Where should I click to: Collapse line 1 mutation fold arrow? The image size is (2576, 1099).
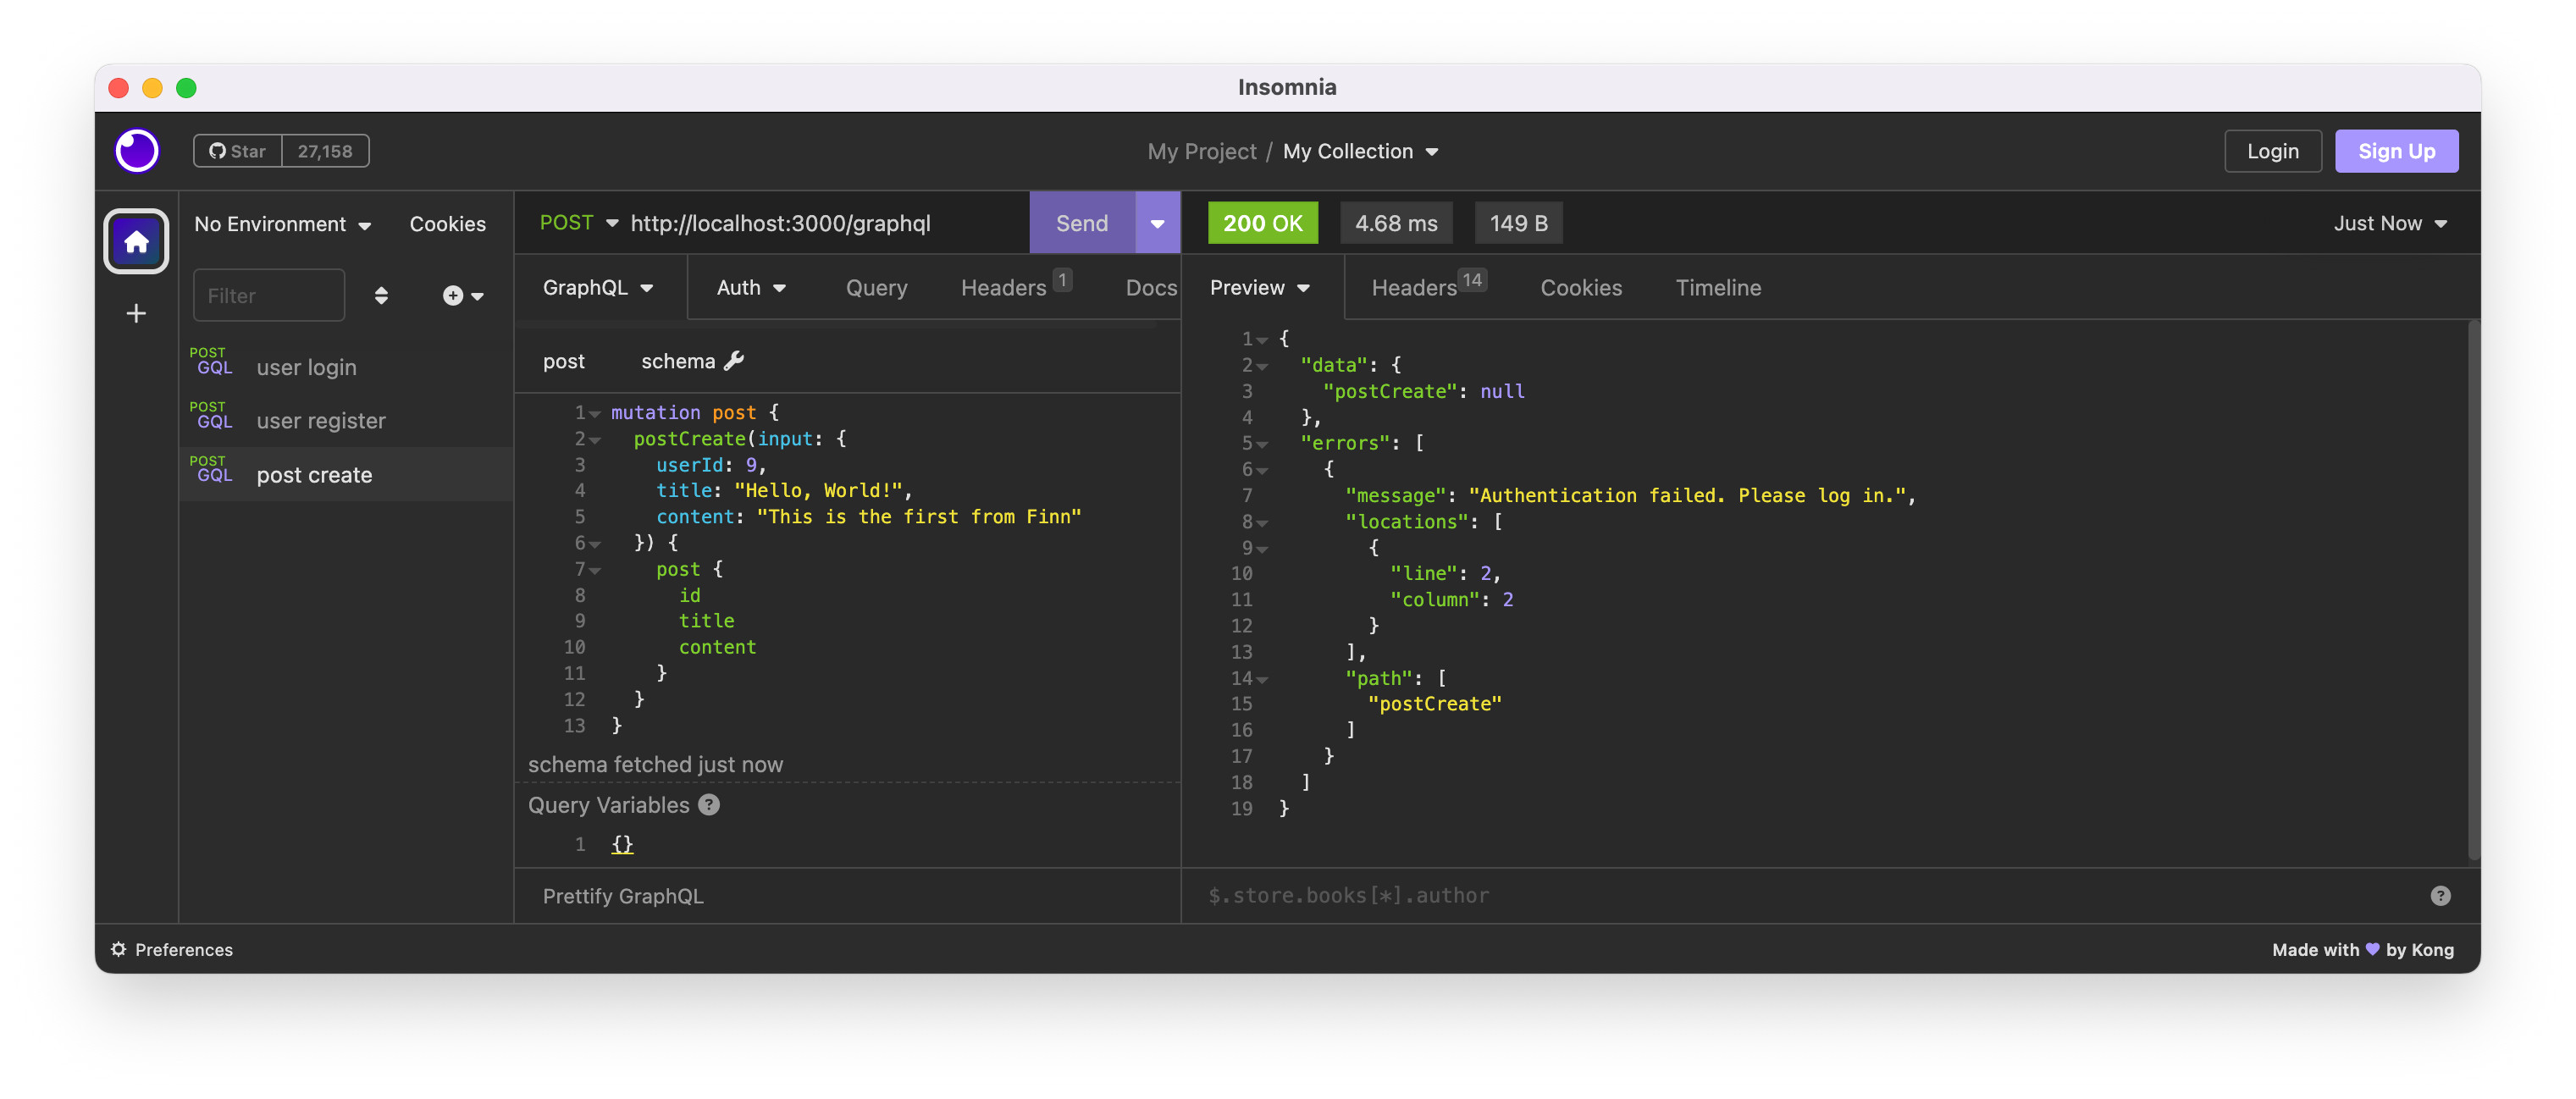click(595, 413)
